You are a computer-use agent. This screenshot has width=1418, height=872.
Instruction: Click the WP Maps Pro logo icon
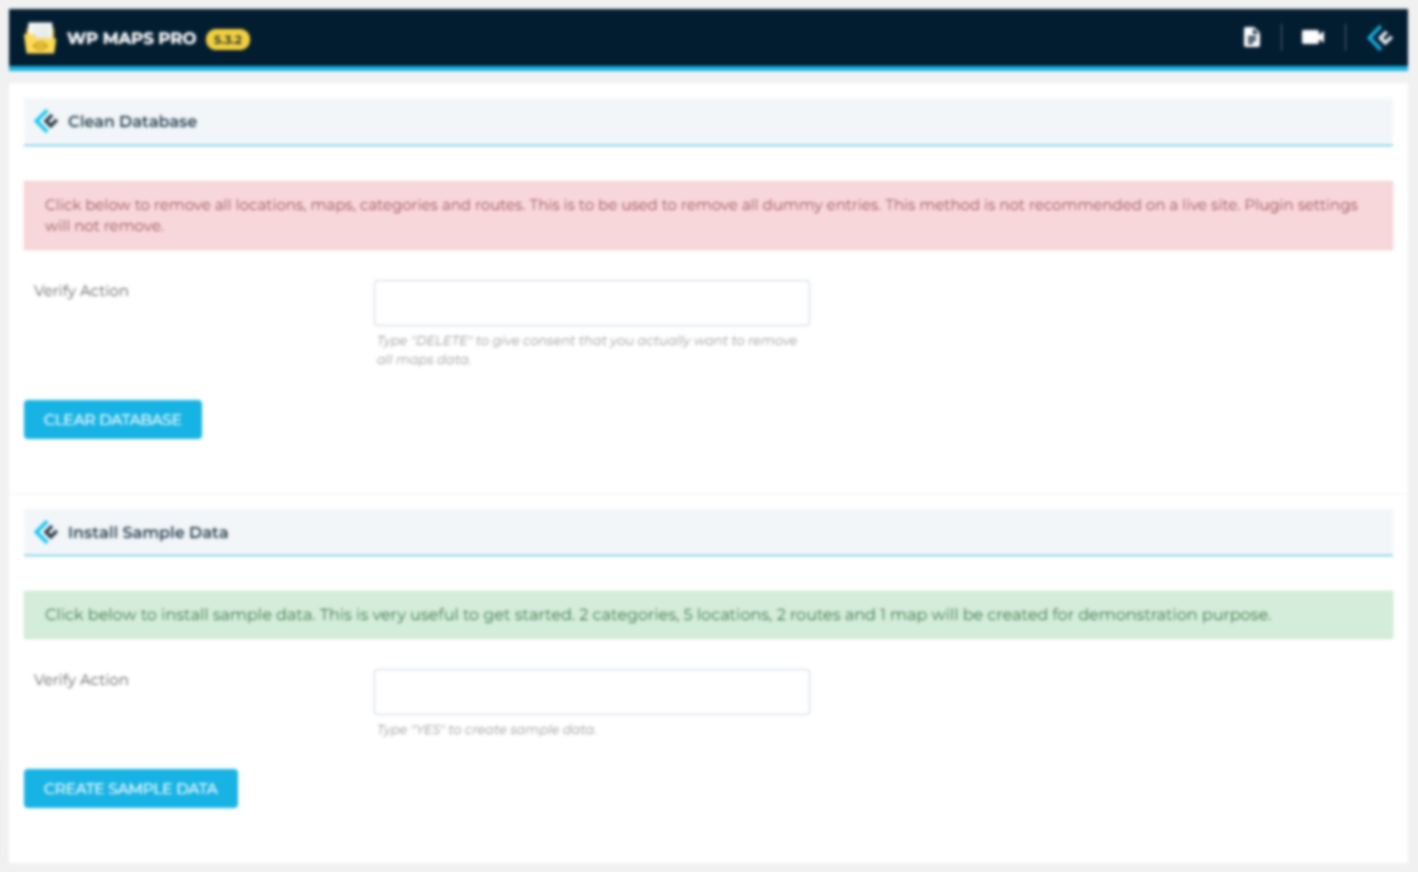click(39, 38)
